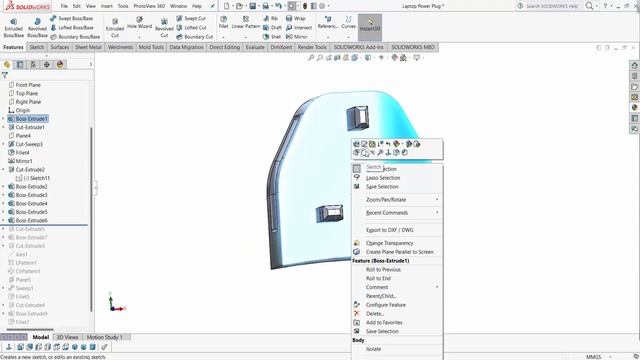Open PropertyManager tab icon
Image resolution: width=640 pixels, height=360 pixels.
click(x=20, y=64)
